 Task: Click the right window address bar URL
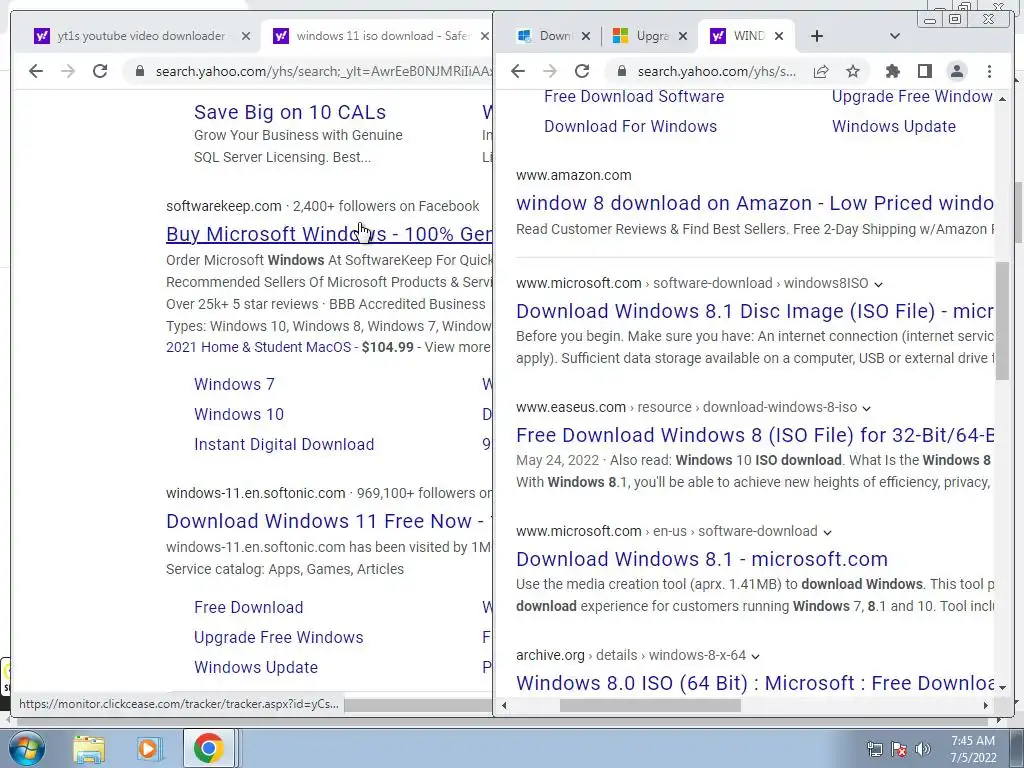(716, 71)
